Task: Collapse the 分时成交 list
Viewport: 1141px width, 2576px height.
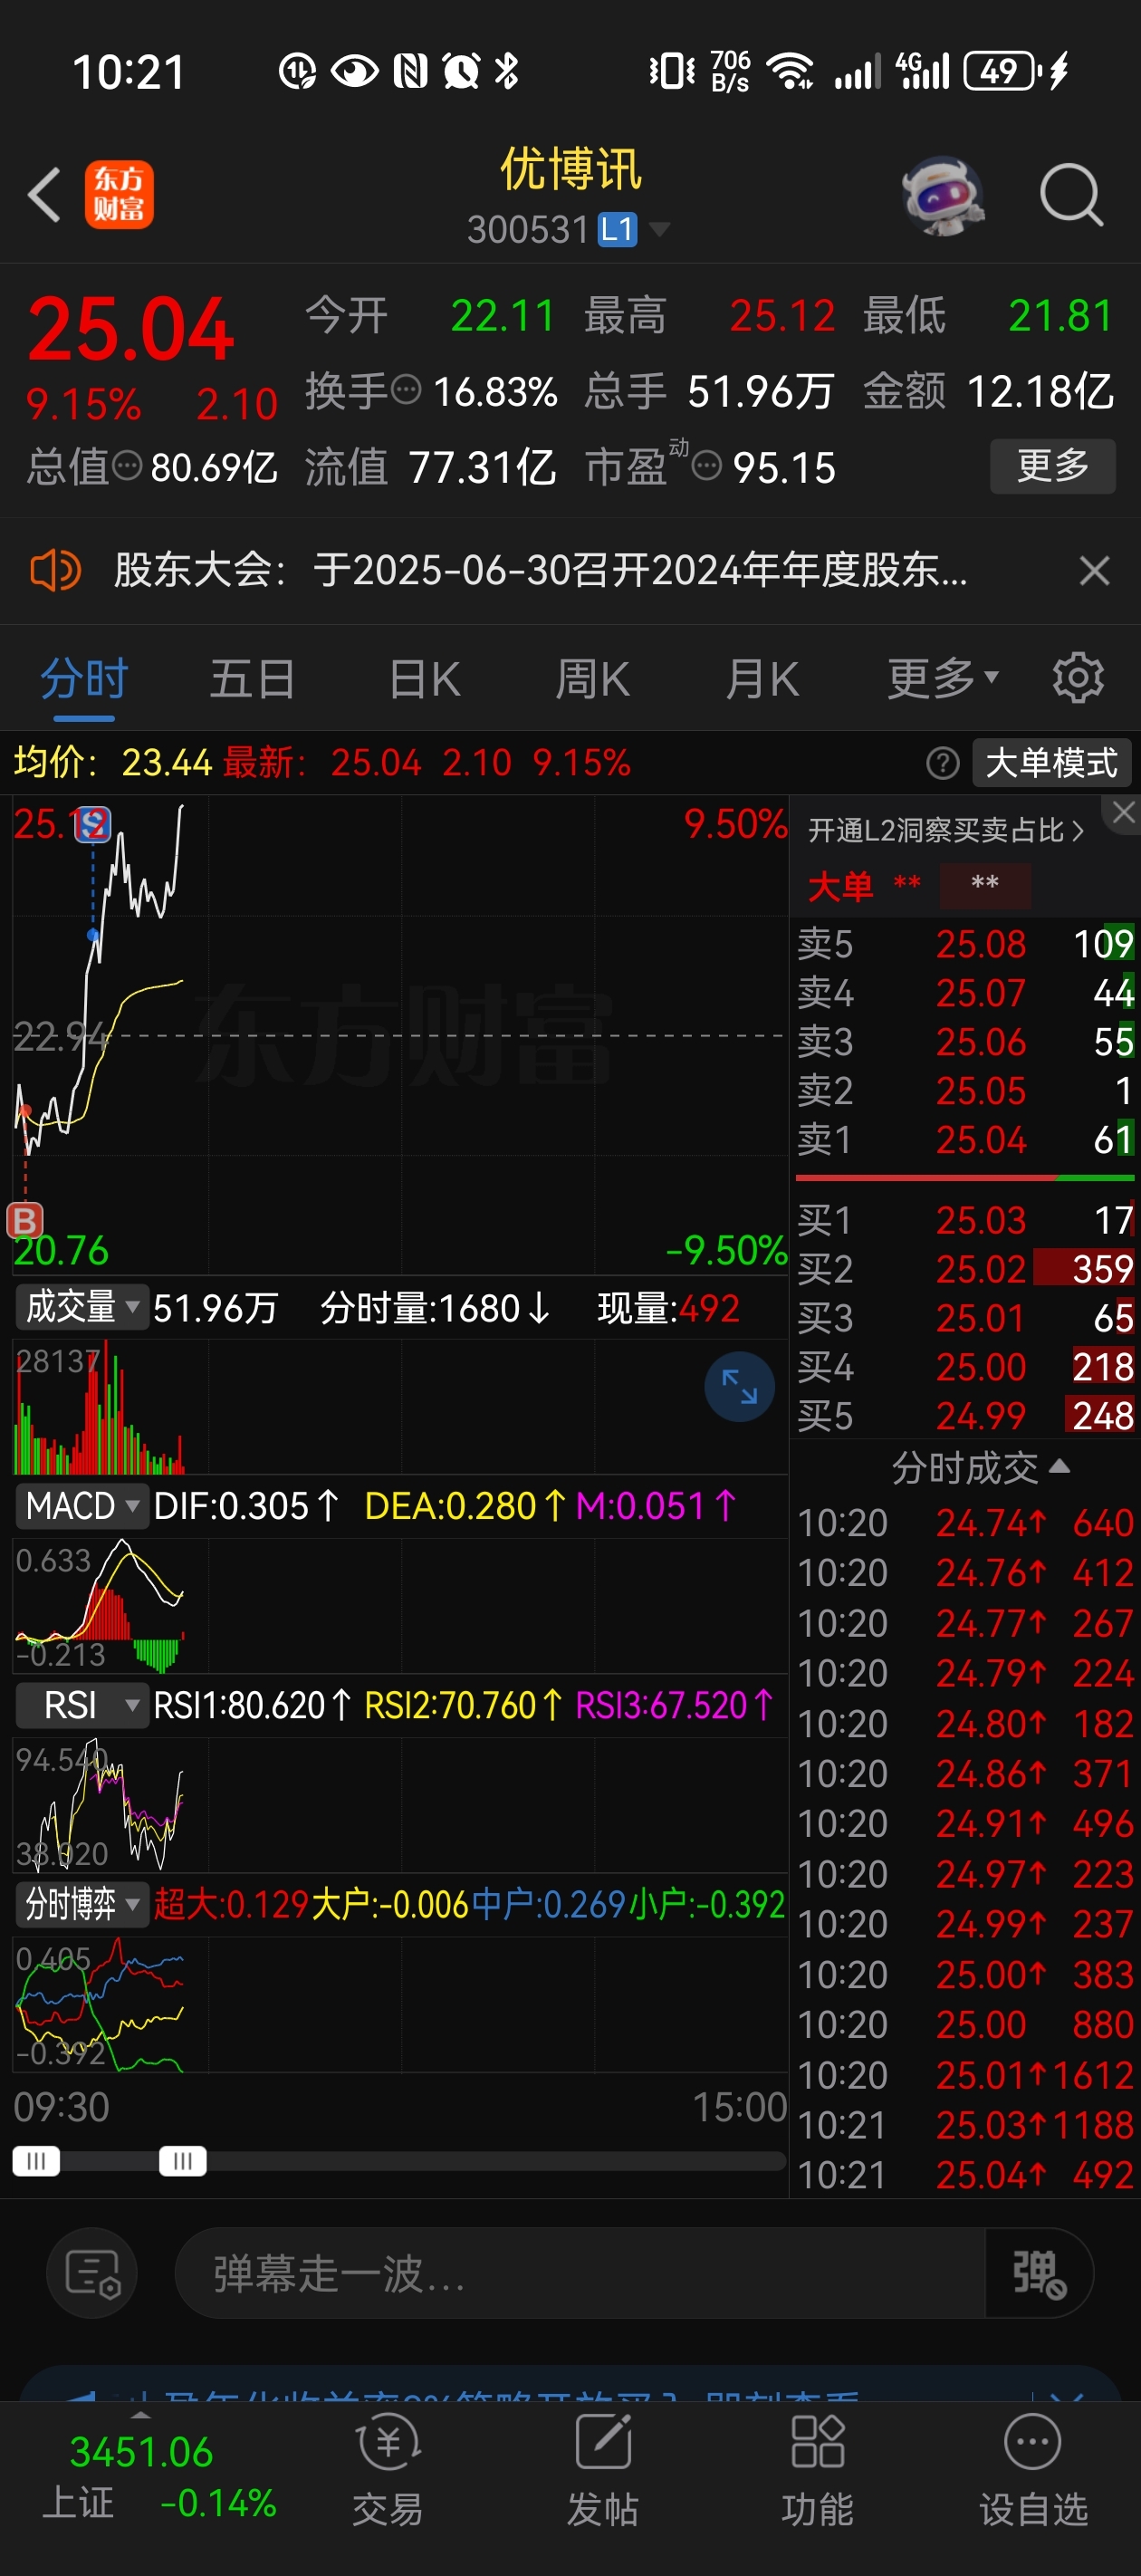Action: 980,1468
